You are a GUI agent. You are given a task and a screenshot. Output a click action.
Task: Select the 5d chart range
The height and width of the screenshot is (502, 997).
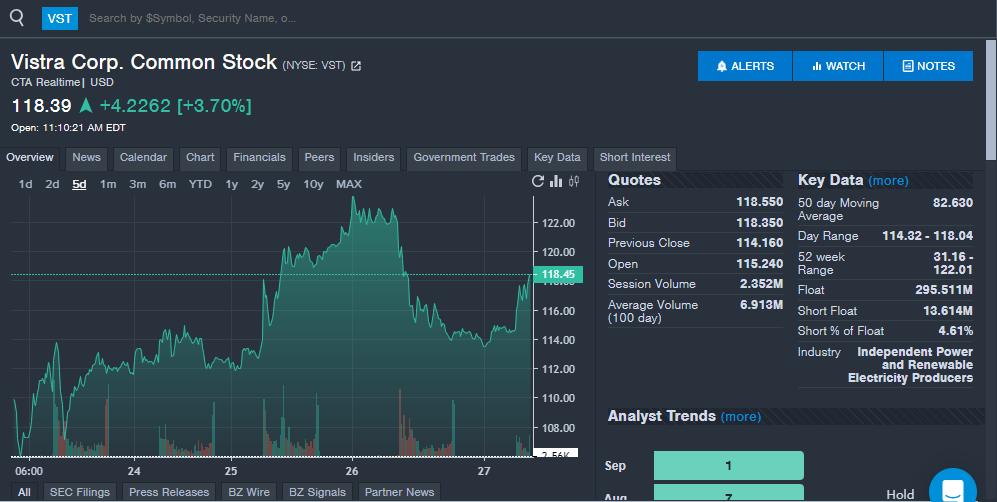(79, 184)
